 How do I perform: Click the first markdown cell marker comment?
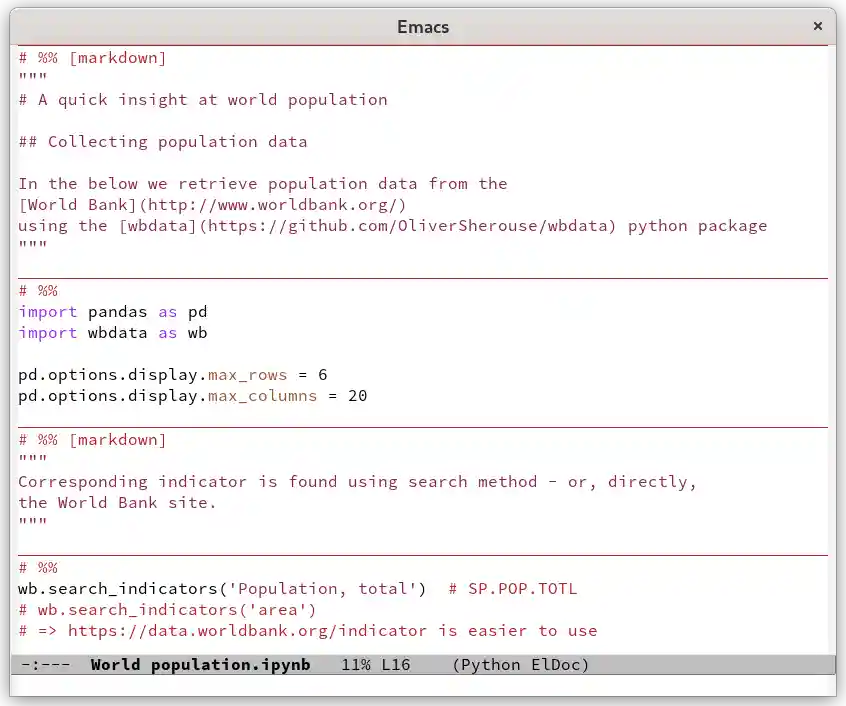(x=92, y=57)
